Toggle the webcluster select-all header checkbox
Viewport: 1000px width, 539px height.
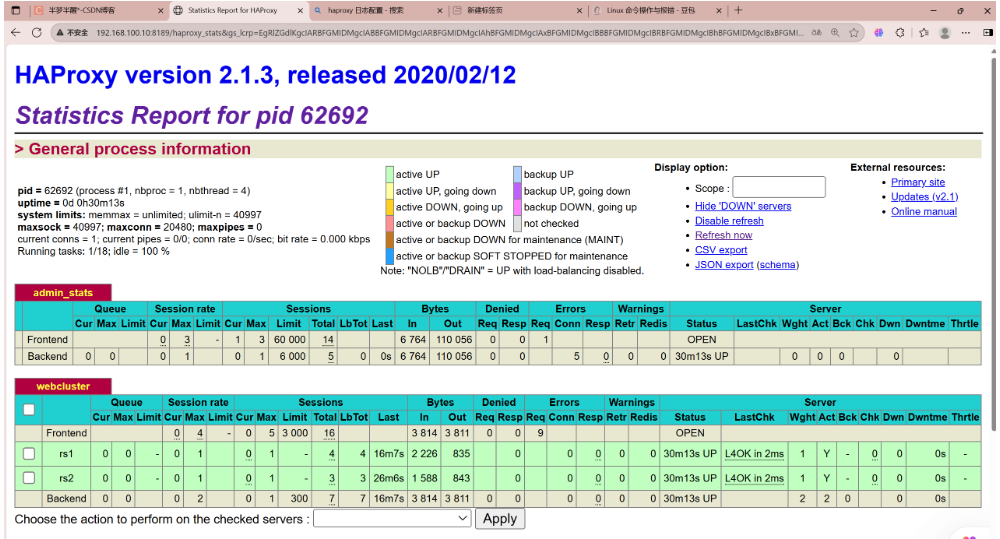(x=29, y=410)
